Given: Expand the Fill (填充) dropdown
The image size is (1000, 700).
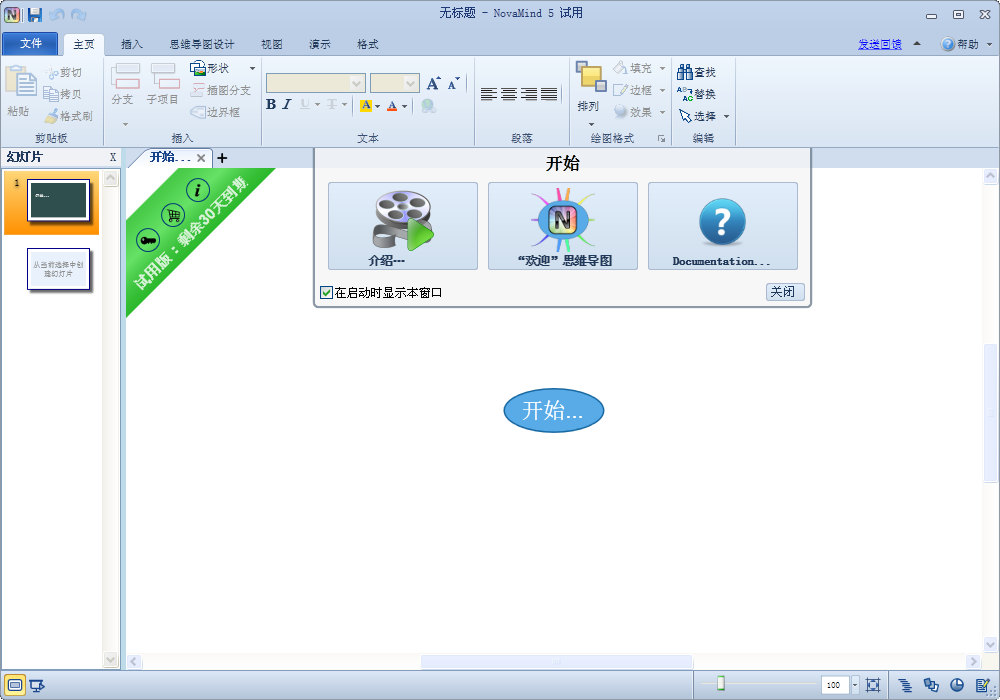Looking at the screenshot, I should pyautogui.click(x=663, y=68).
